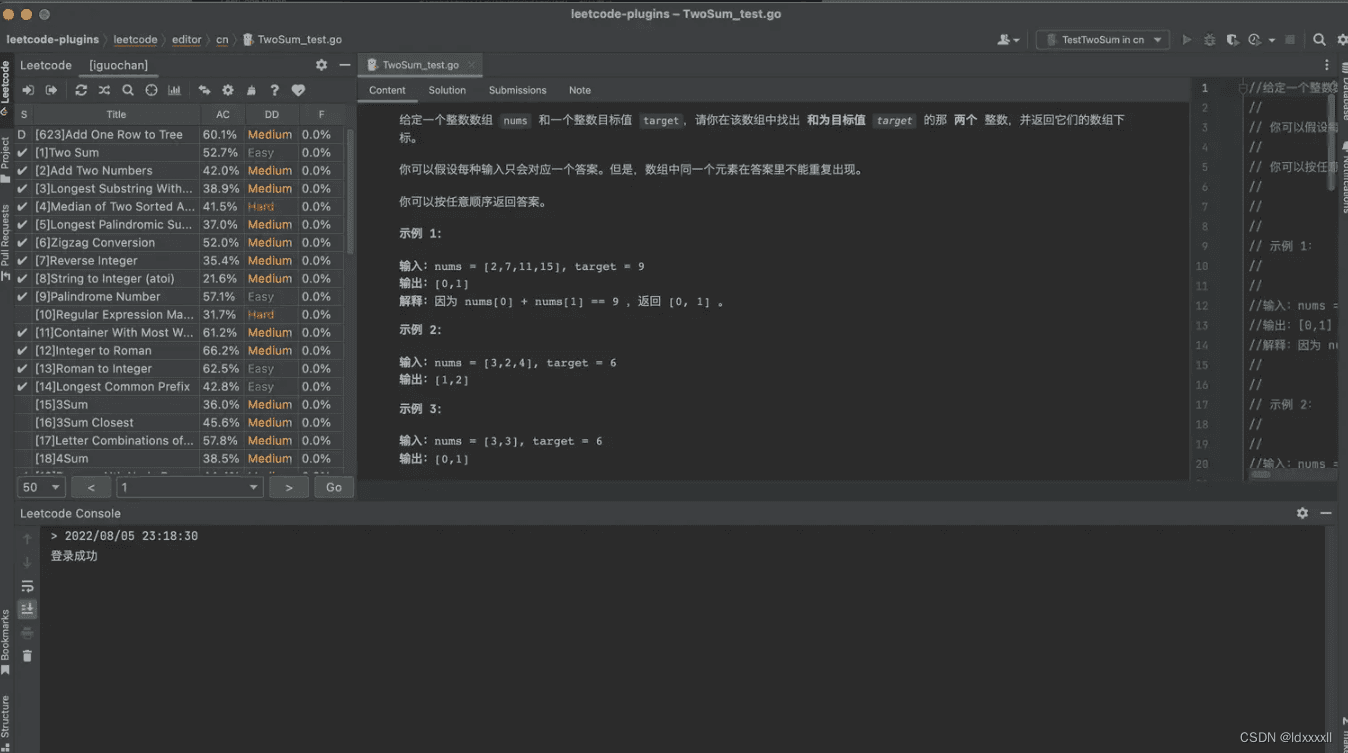Click the donate heart icon
1348x753 pixels.
[x=298, y=90]
